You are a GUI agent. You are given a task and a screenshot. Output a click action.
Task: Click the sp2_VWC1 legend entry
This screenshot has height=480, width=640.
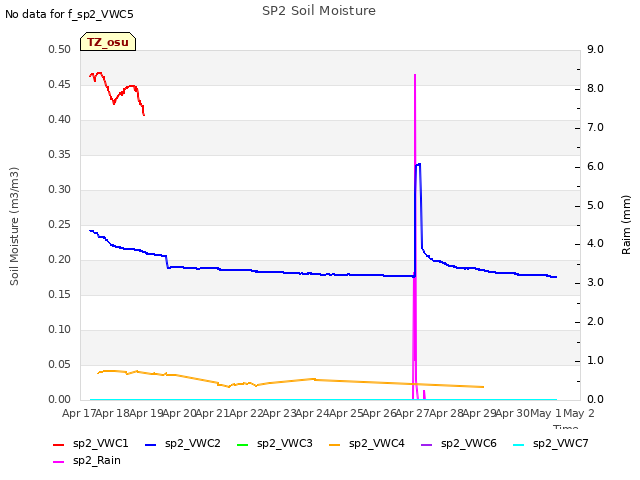[x=91, y=443]
